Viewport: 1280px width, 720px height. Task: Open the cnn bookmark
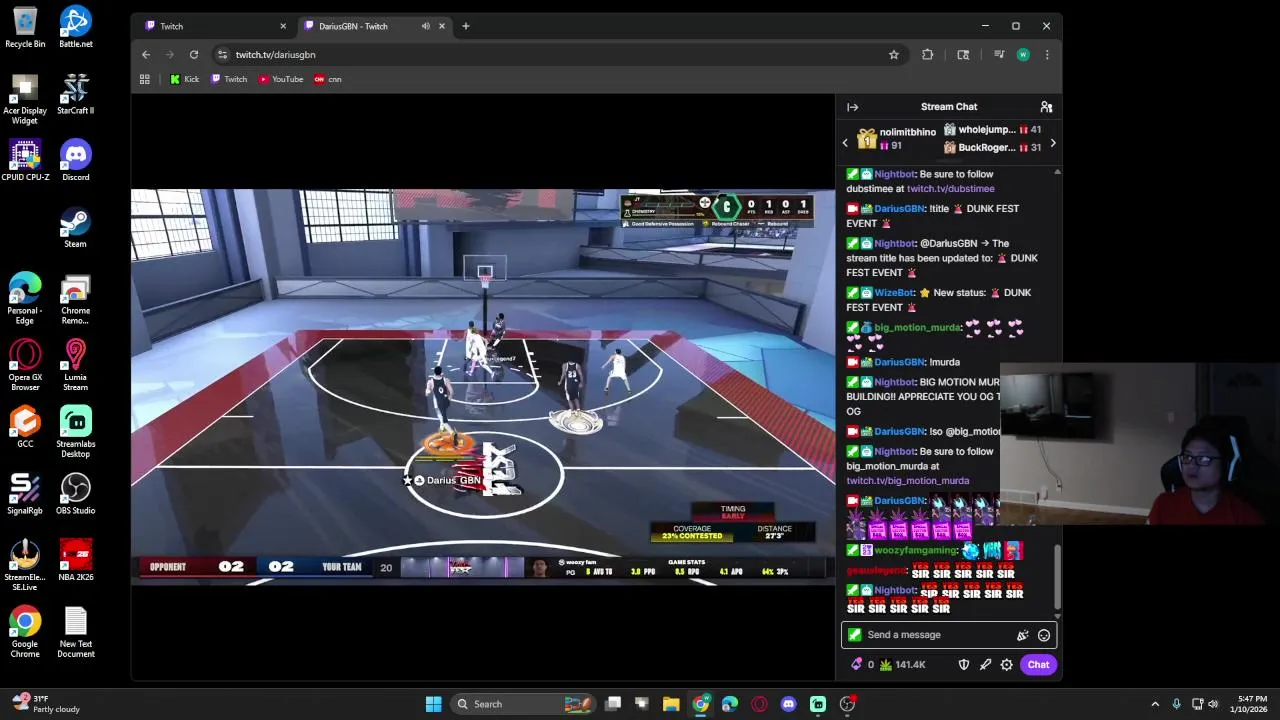coord(328,79)
